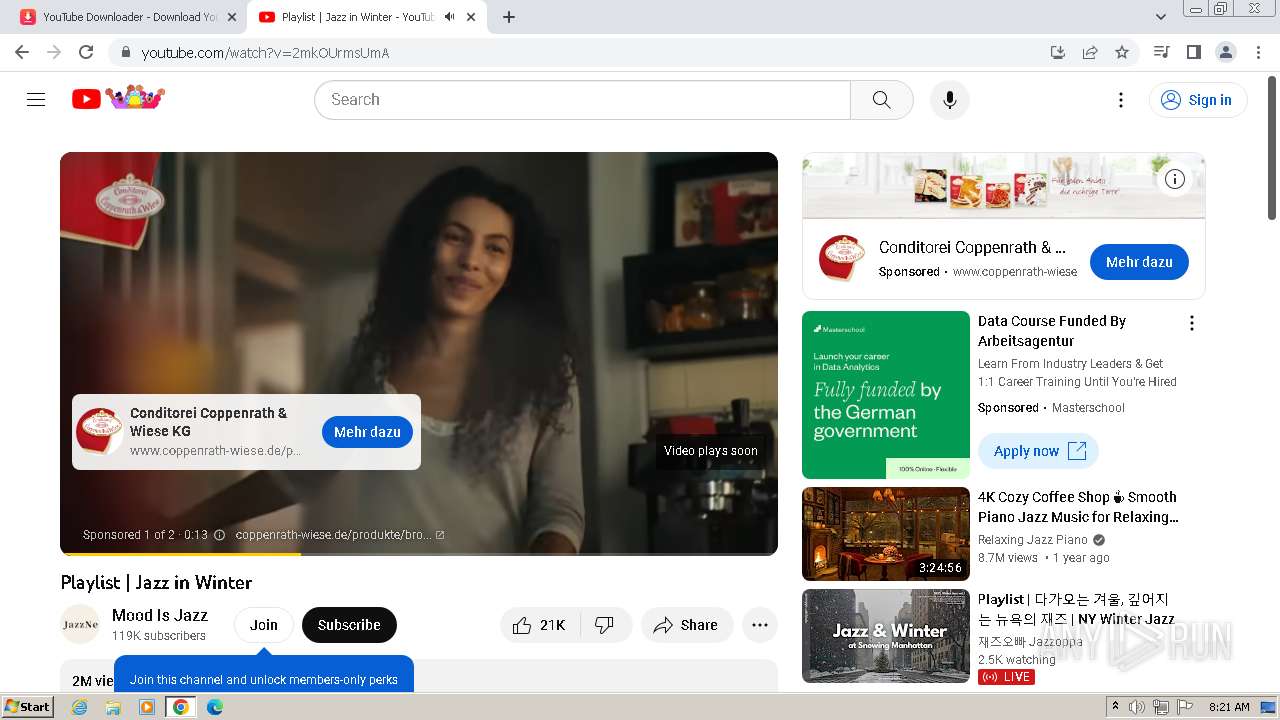The width and height of the screenshot is (1280, 720).
Task: Open options for Data Course ad
Action: pos(1191,323)
